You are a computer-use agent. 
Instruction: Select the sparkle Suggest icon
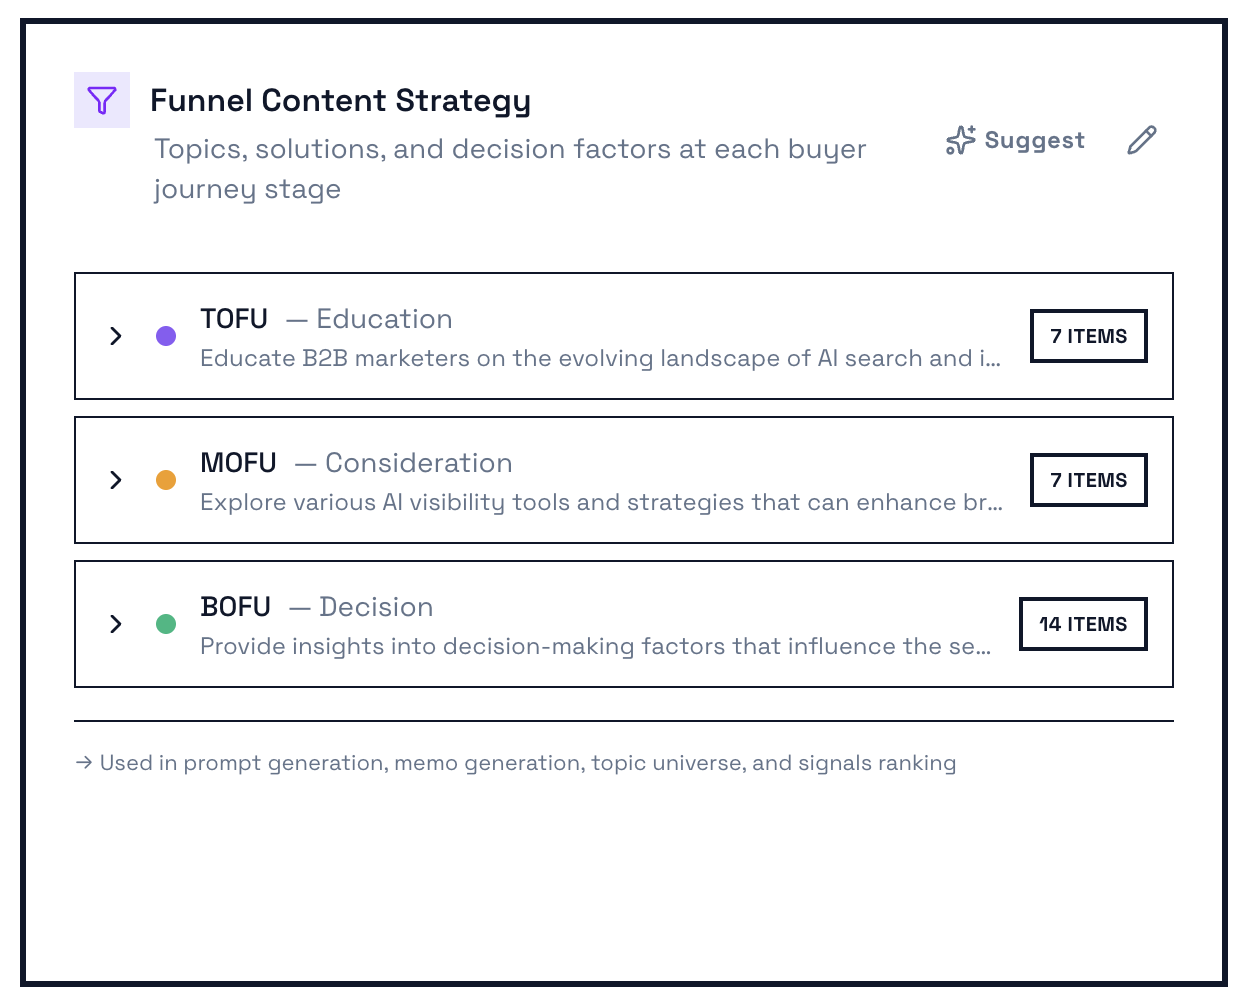click(x=959, y=140)
